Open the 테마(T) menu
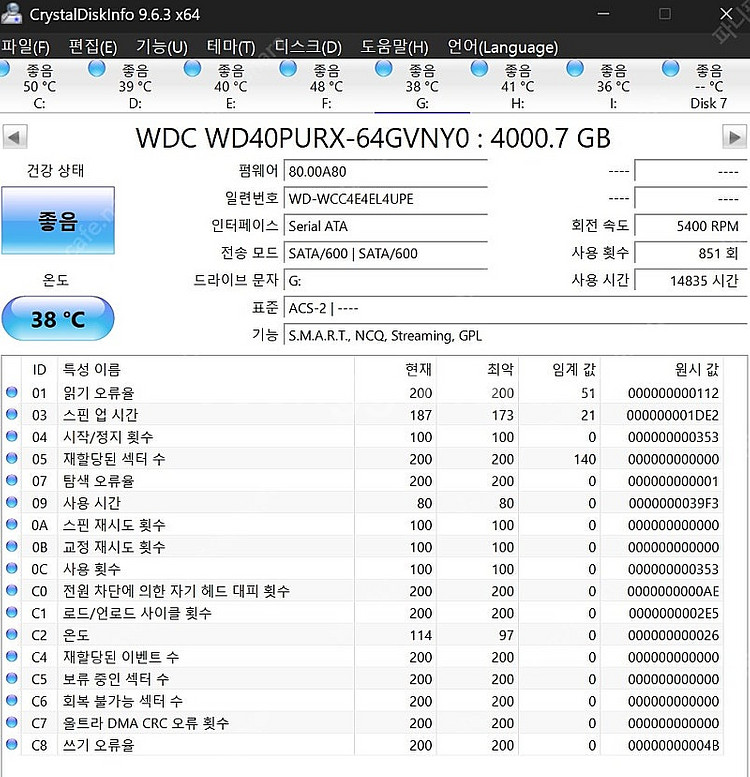The image size is (750, 777). click(231, 47)
